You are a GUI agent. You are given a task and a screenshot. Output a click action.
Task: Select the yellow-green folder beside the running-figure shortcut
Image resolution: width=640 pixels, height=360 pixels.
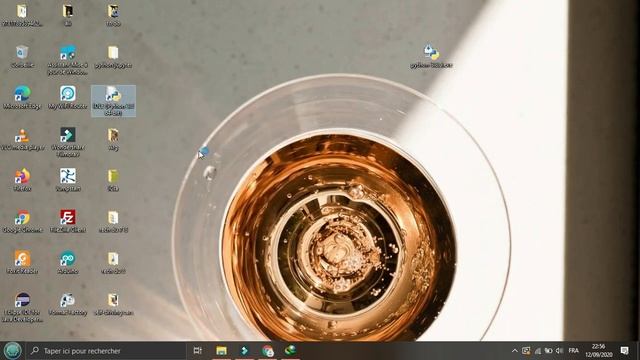113,180
